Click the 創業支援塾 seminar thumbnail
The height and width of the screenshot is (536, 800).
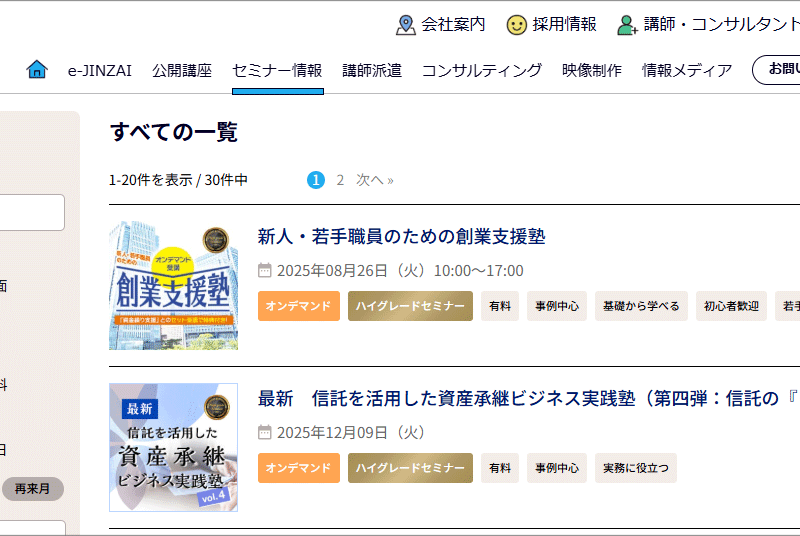[x=173, y=286]
